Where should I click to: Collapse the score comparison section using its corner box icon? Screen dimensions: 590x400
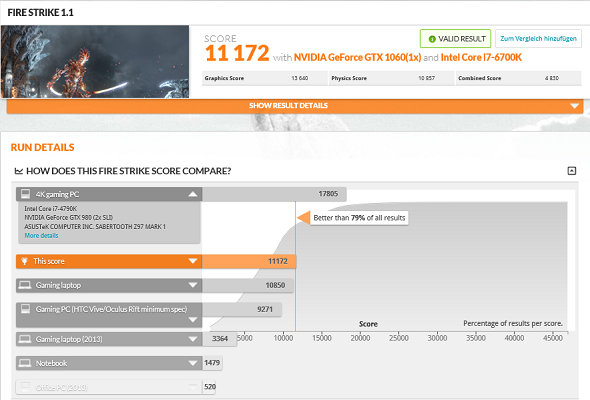click(572, 171)
